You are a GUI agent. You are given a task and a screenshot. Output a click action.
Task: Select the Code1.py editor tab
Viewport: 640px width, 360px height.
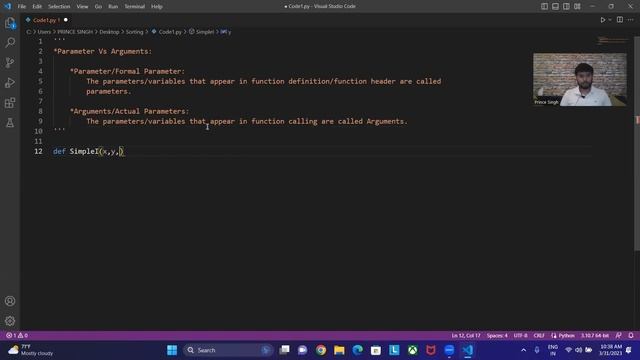(46, 20)
